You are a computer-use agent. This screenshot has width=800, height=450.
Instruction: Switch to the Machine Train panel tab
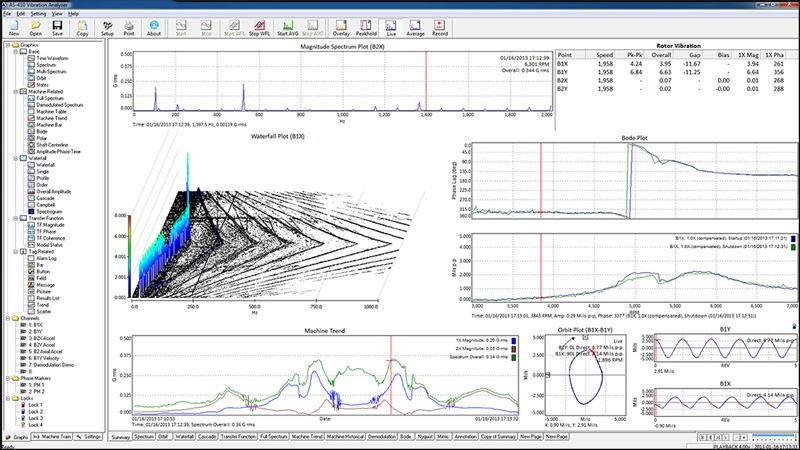(x=52, y=437)
